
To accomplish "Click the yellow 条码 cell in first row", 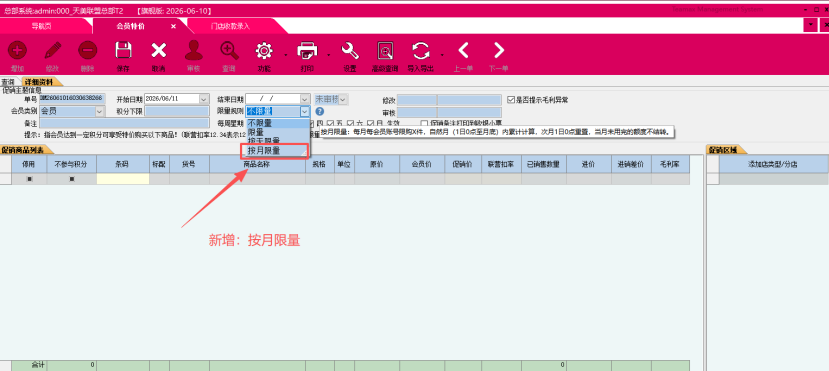I will click(x=123, y=179).
